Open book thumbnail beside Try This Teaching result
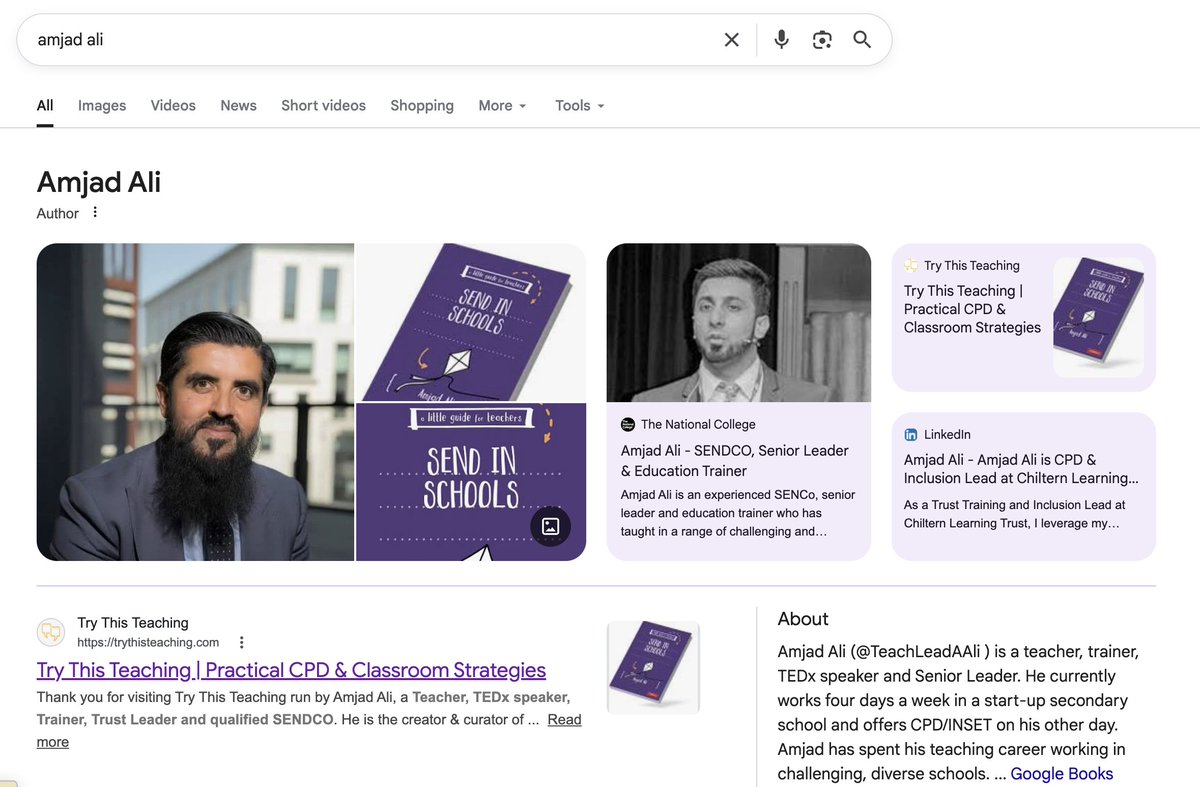Image resolution: width=1200 pixels, height=787 pixels. click(653, 667)
